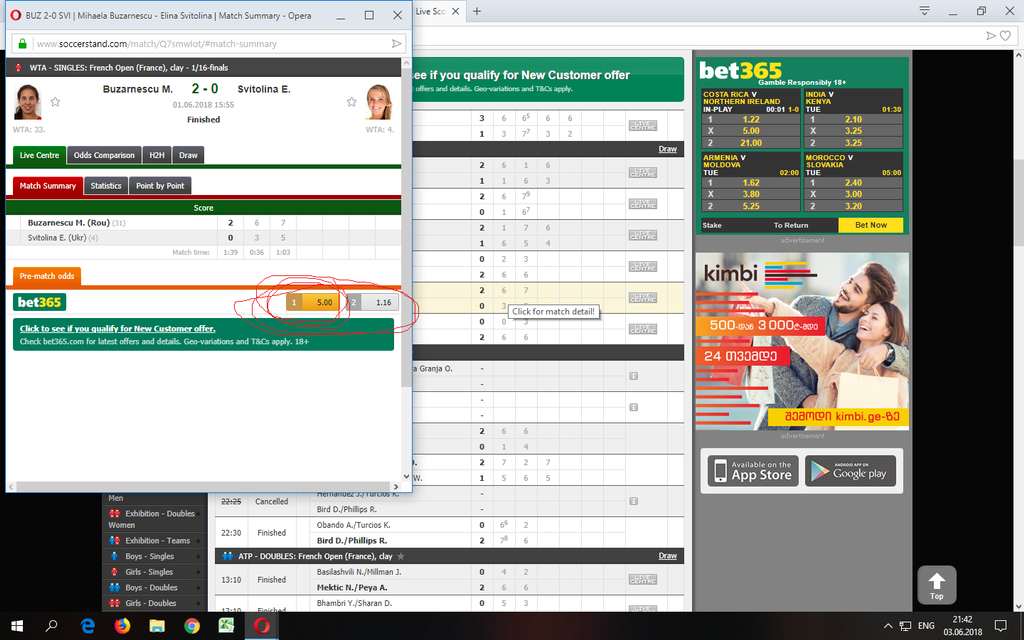1024x640 pixels.
Task: Click odds 5.00 for player 1
Action: coord(313,302)
